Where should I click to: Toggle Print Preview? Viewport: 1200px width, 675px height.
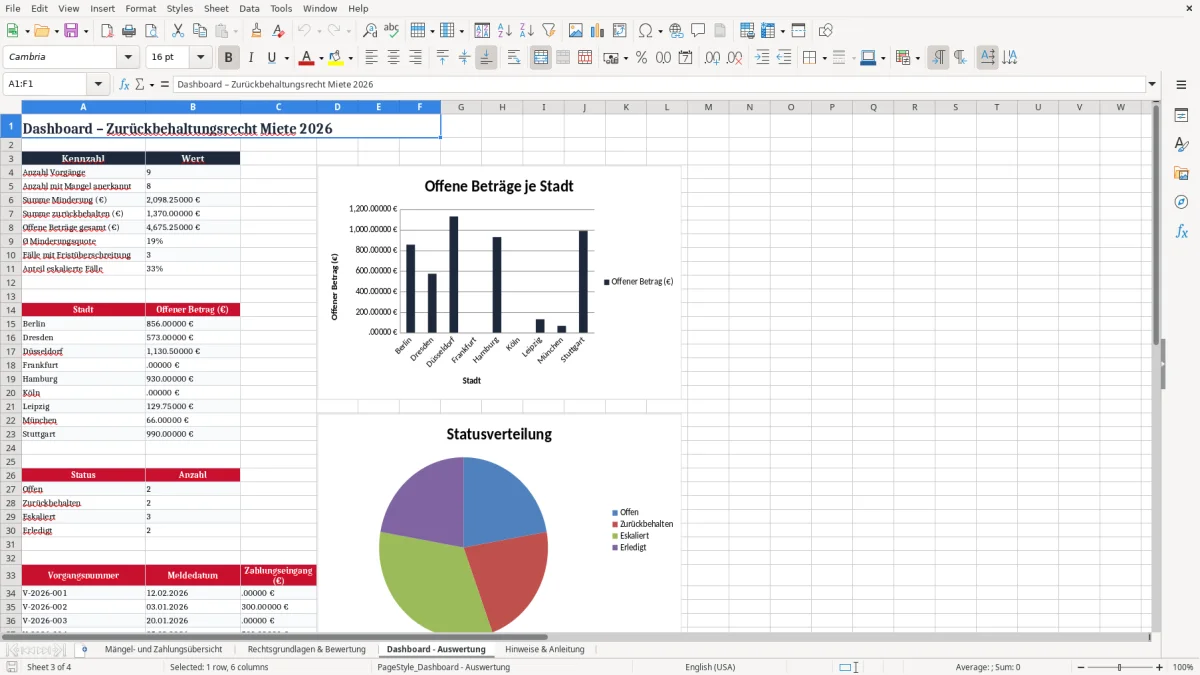click(x=149, y=31)
